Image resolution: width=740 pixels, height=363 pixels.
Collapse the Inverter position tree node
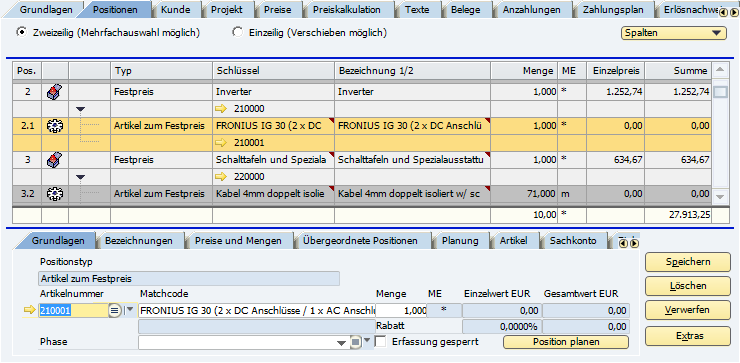80,109
